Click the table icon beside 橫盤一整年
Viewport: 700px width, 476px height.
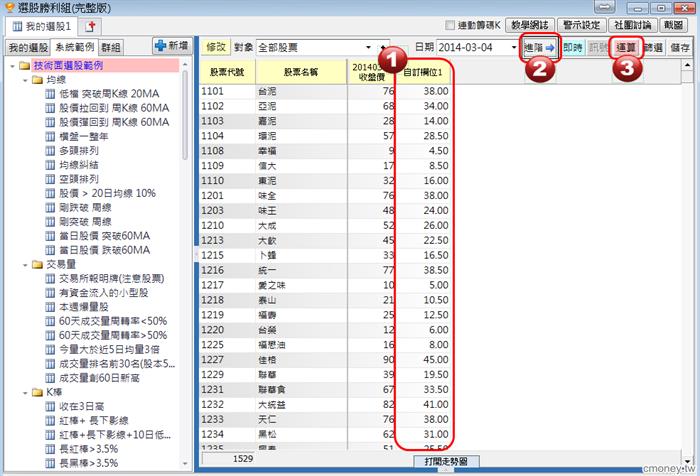(50, 137)
